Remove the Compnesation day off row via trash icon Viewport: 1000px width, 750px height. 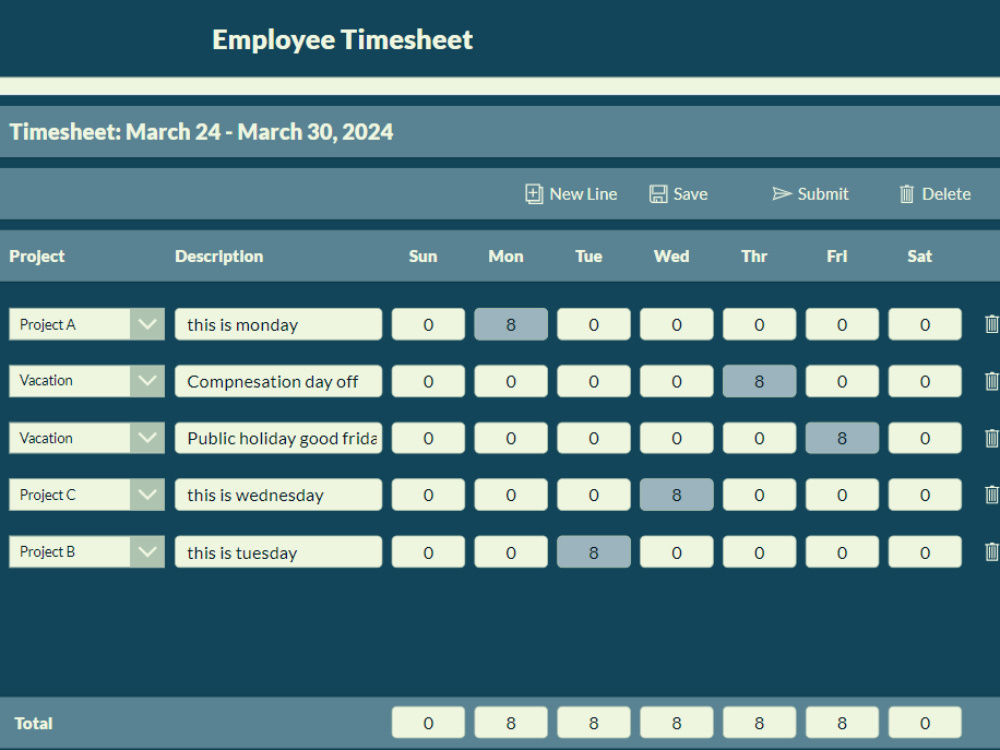point(991,381)
